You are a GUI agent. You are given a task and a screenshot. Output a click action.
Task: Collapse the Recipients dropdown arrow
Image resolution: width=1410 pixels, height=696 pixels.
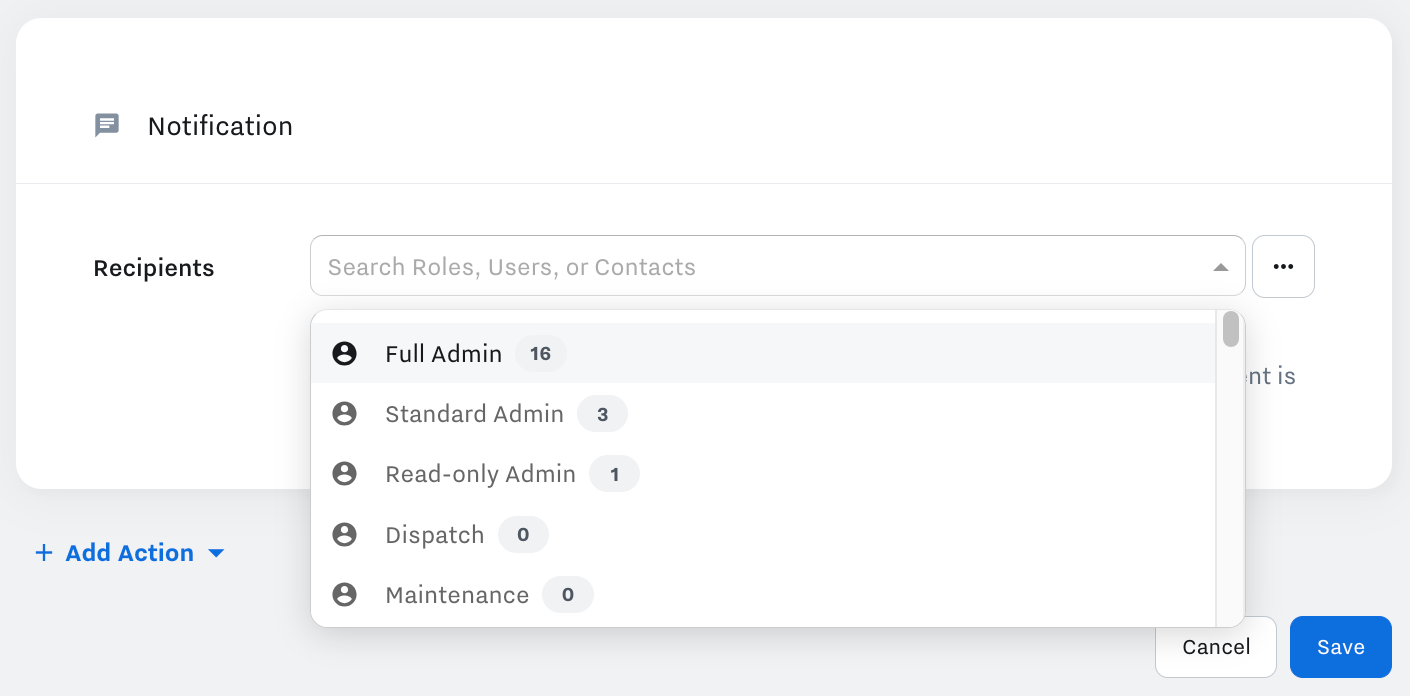pyautogui.click(x=1220, y=267)
